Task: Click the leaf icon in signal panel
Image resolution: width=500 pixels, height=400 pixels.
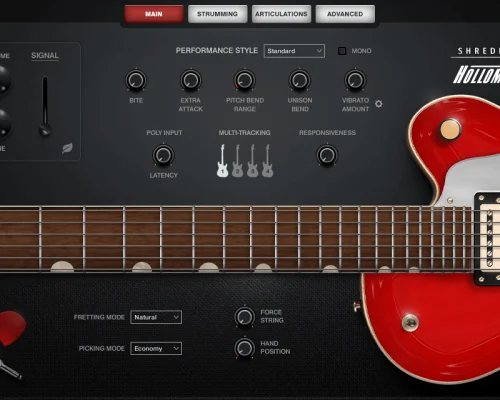Action: click(67, 148)
